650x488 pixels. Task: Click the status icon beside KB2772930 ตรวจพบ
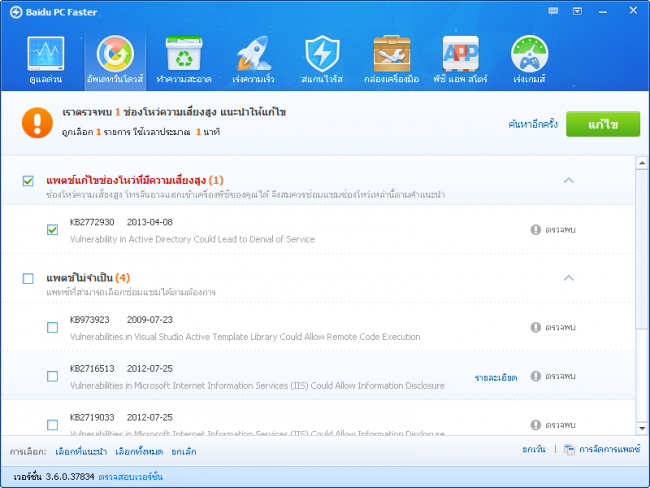[x=536, y=230]
